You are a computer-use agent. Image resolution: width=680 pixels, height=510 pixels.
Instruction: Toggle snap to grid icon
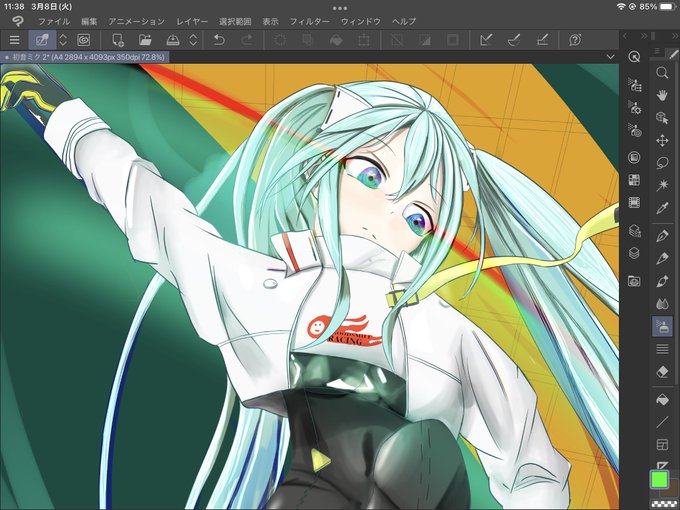(542, 40)
